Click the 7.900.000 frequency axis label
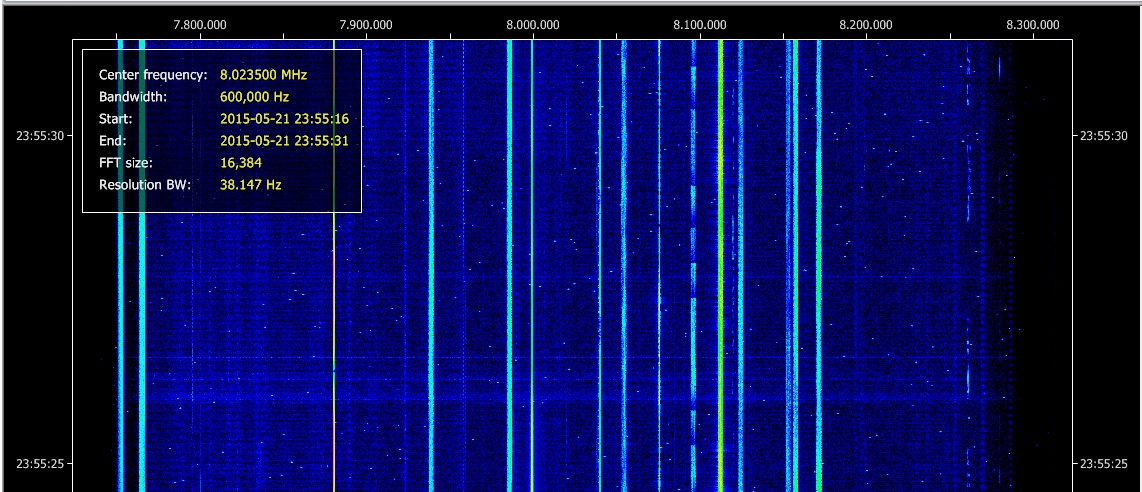1142x492 pixels. pyautogui.click(x=366, y=25)
